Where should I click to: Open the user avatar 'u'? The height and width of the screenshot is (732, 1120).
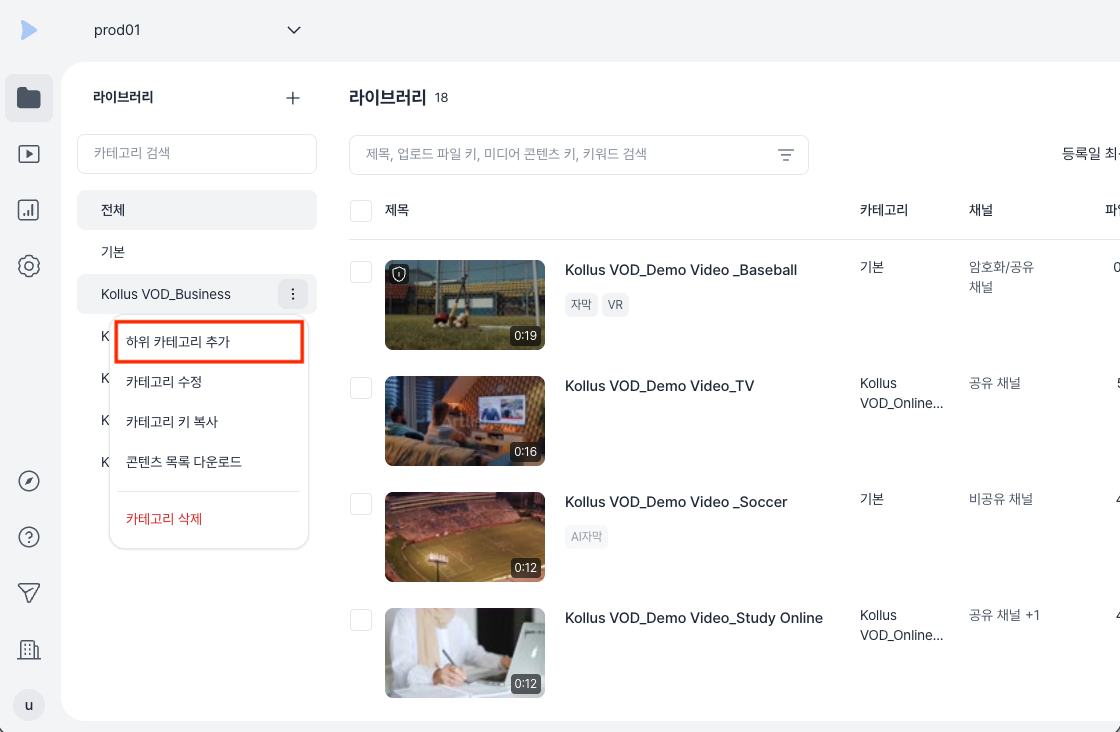tap(29, 706)
